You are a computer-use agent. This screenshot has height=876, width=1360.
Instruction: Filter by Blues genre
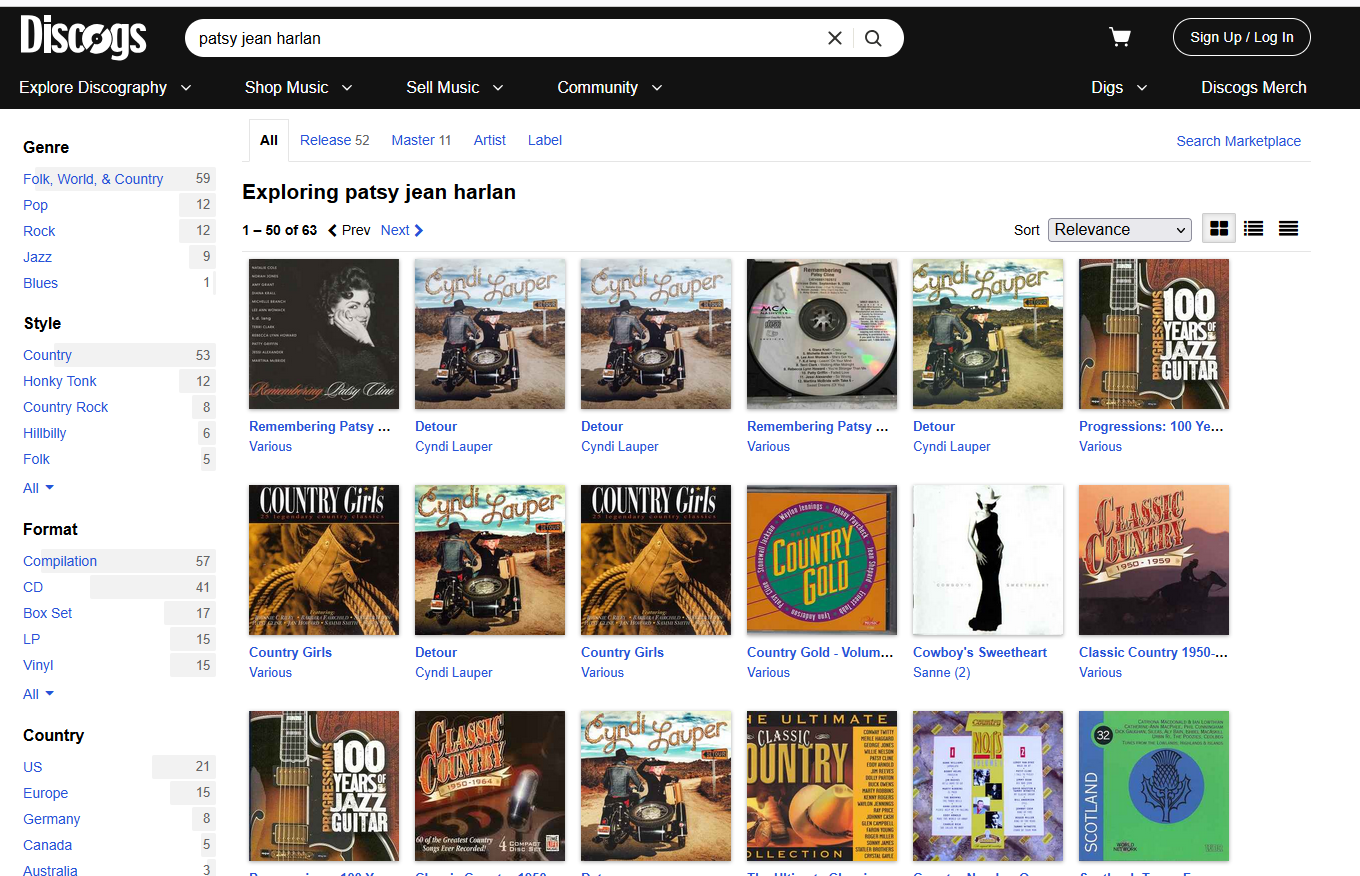coord(41,283)
